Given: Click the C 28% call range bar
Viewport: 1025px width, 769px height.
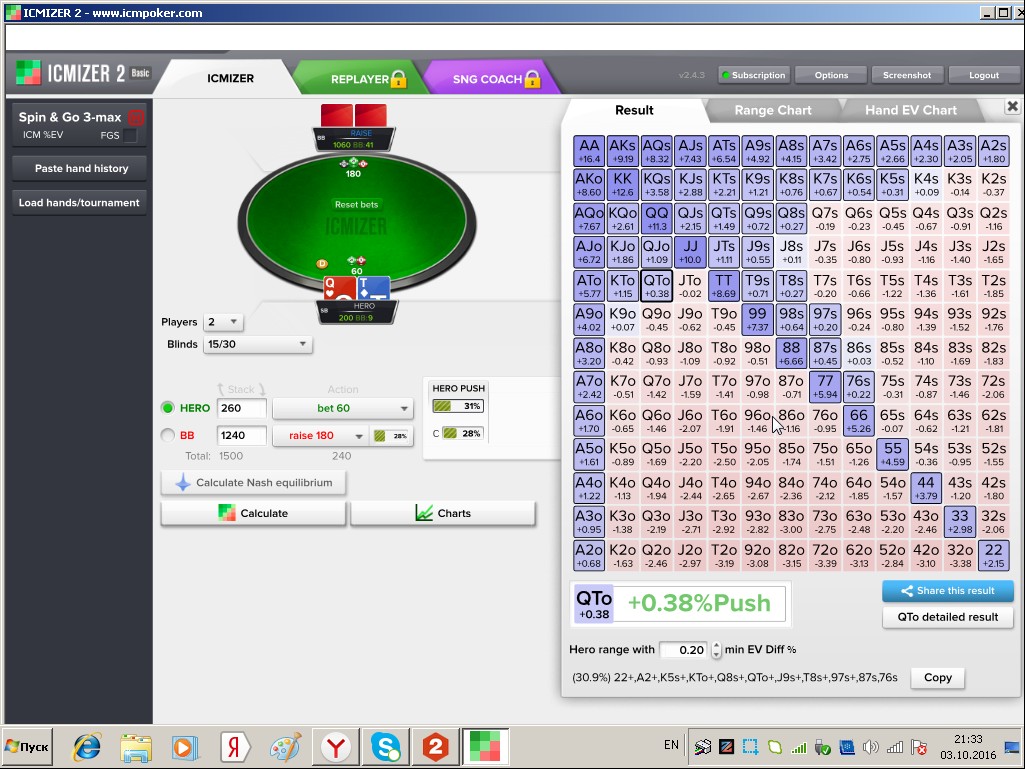Looking at the screenshot, I should (463, 433).
